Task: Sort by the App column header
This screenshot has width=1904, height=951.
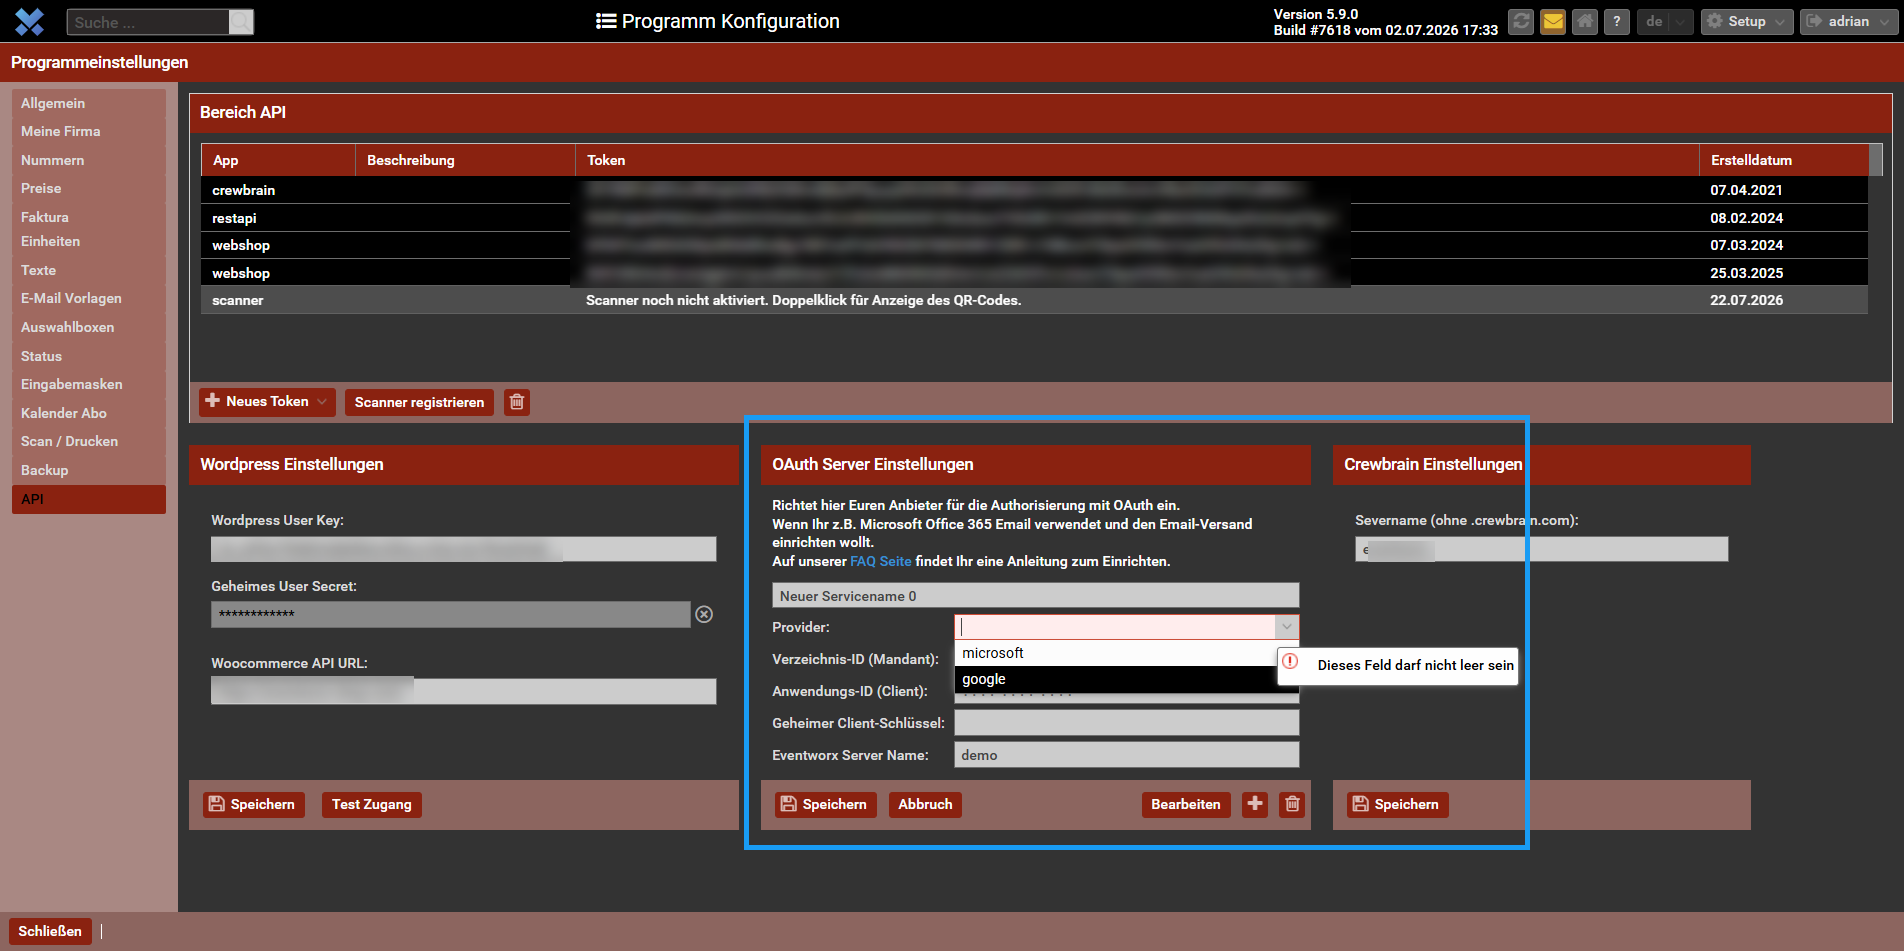Action: click(x=278, y=160)
